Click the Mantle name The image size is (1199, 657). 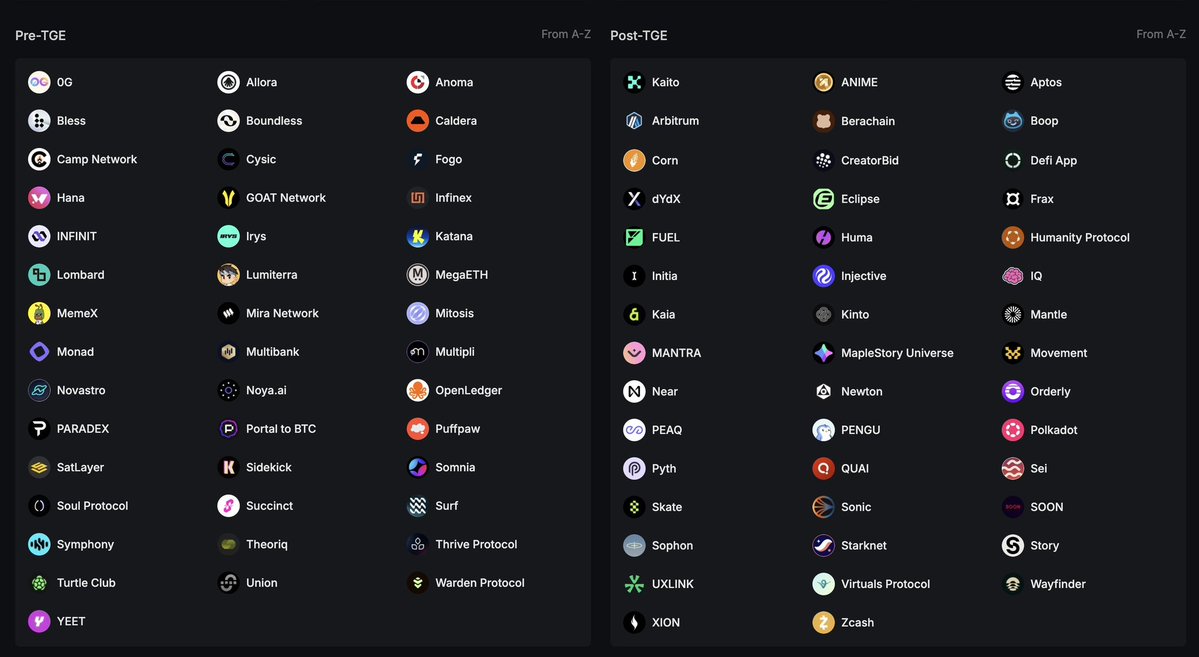point(1048,314)
